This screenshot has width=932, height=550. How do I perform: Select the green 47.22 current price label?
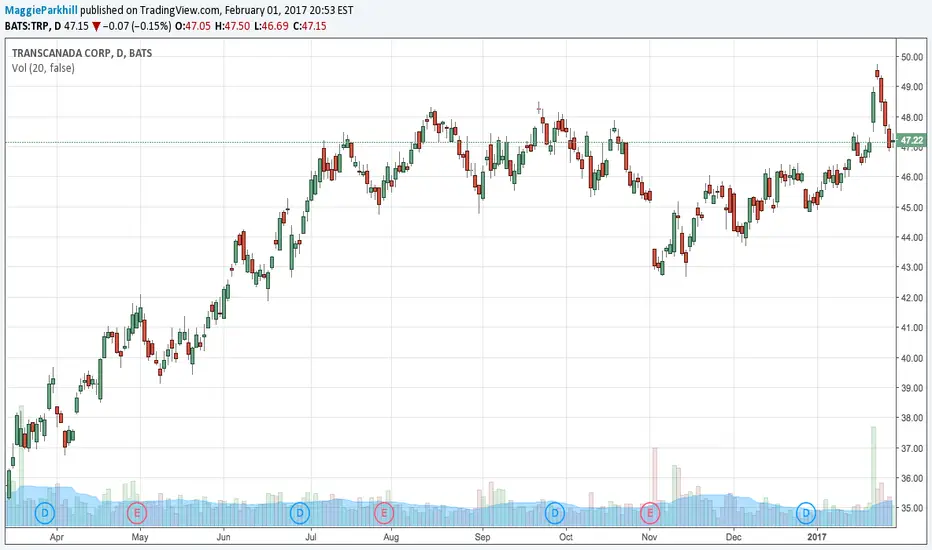(x=912, y=141)
